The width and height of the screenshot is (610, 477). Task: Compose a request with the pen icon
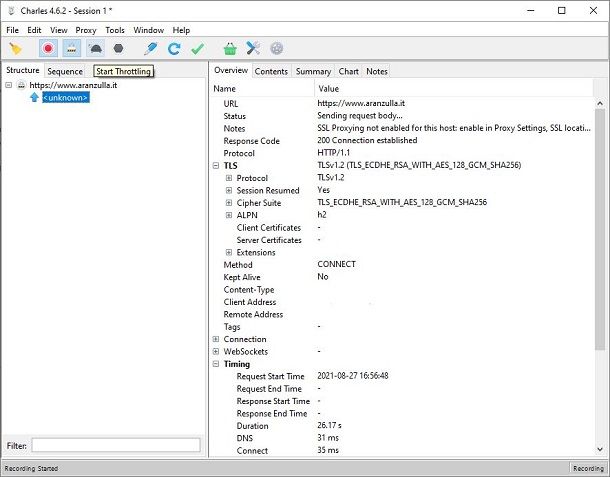(151, 49)
